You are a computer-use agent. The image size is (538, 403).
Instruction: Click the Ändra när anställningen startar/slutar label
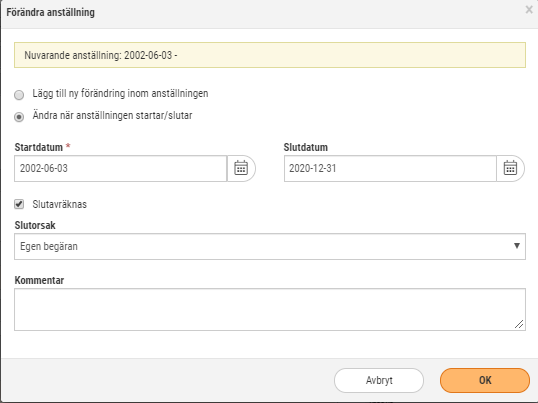(x=112, y=116)
